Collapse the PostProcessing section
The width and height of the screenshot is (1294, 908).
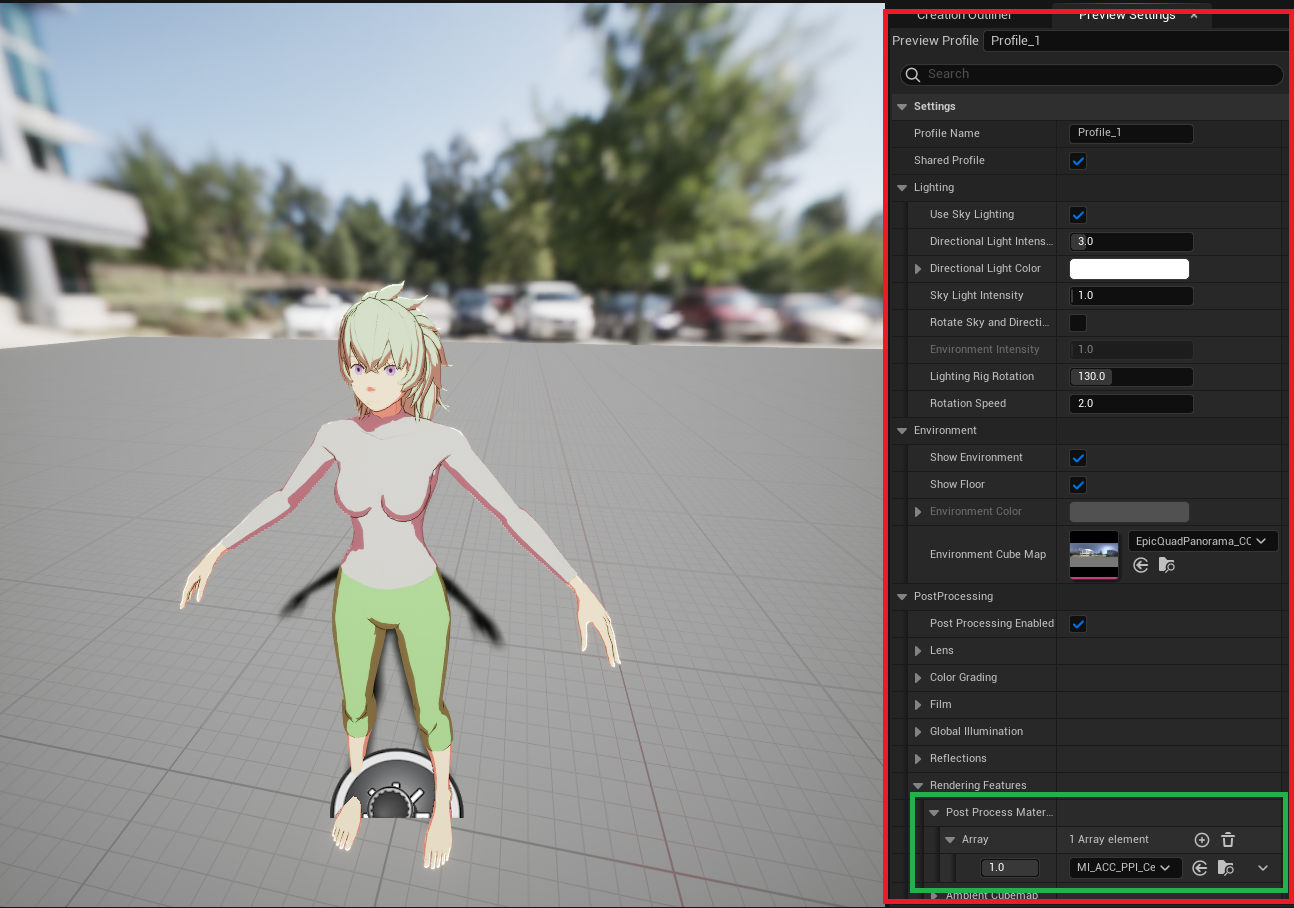tap(902, 597)
